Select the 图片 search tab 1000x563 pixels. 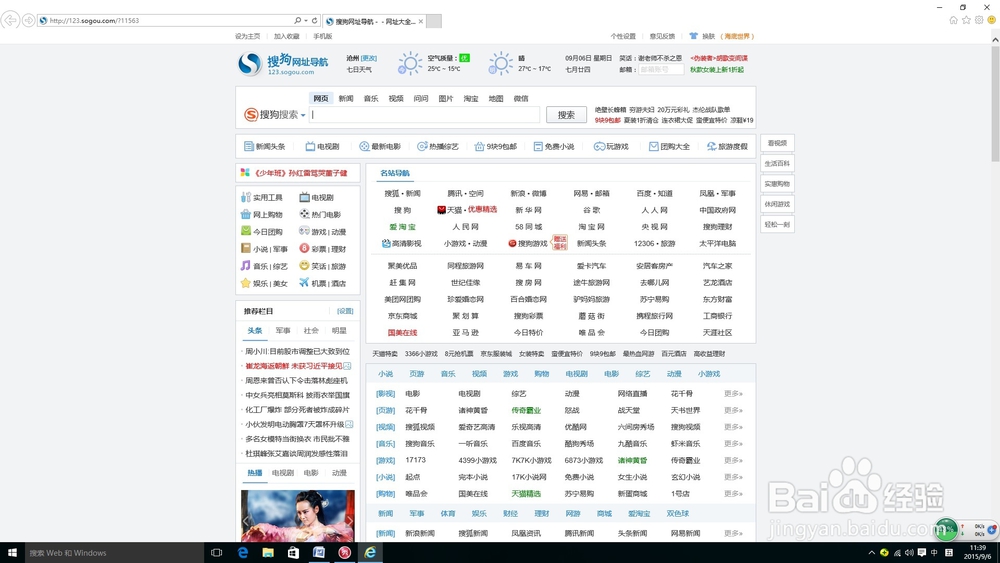(446, 98)
